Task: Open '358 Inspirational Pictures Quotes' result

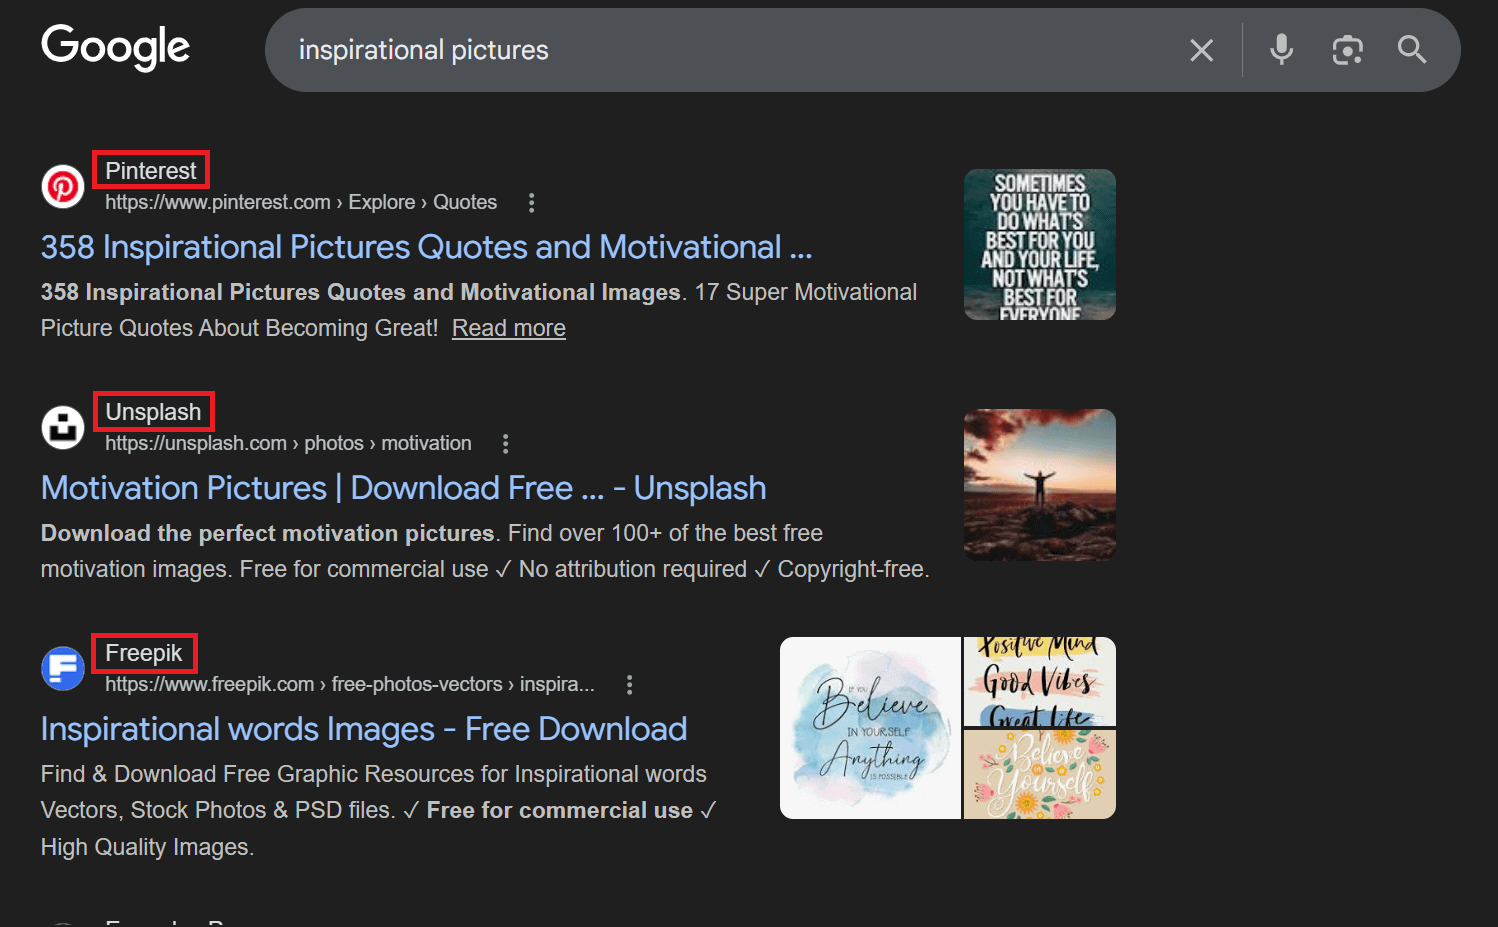Action: (426, 247)
